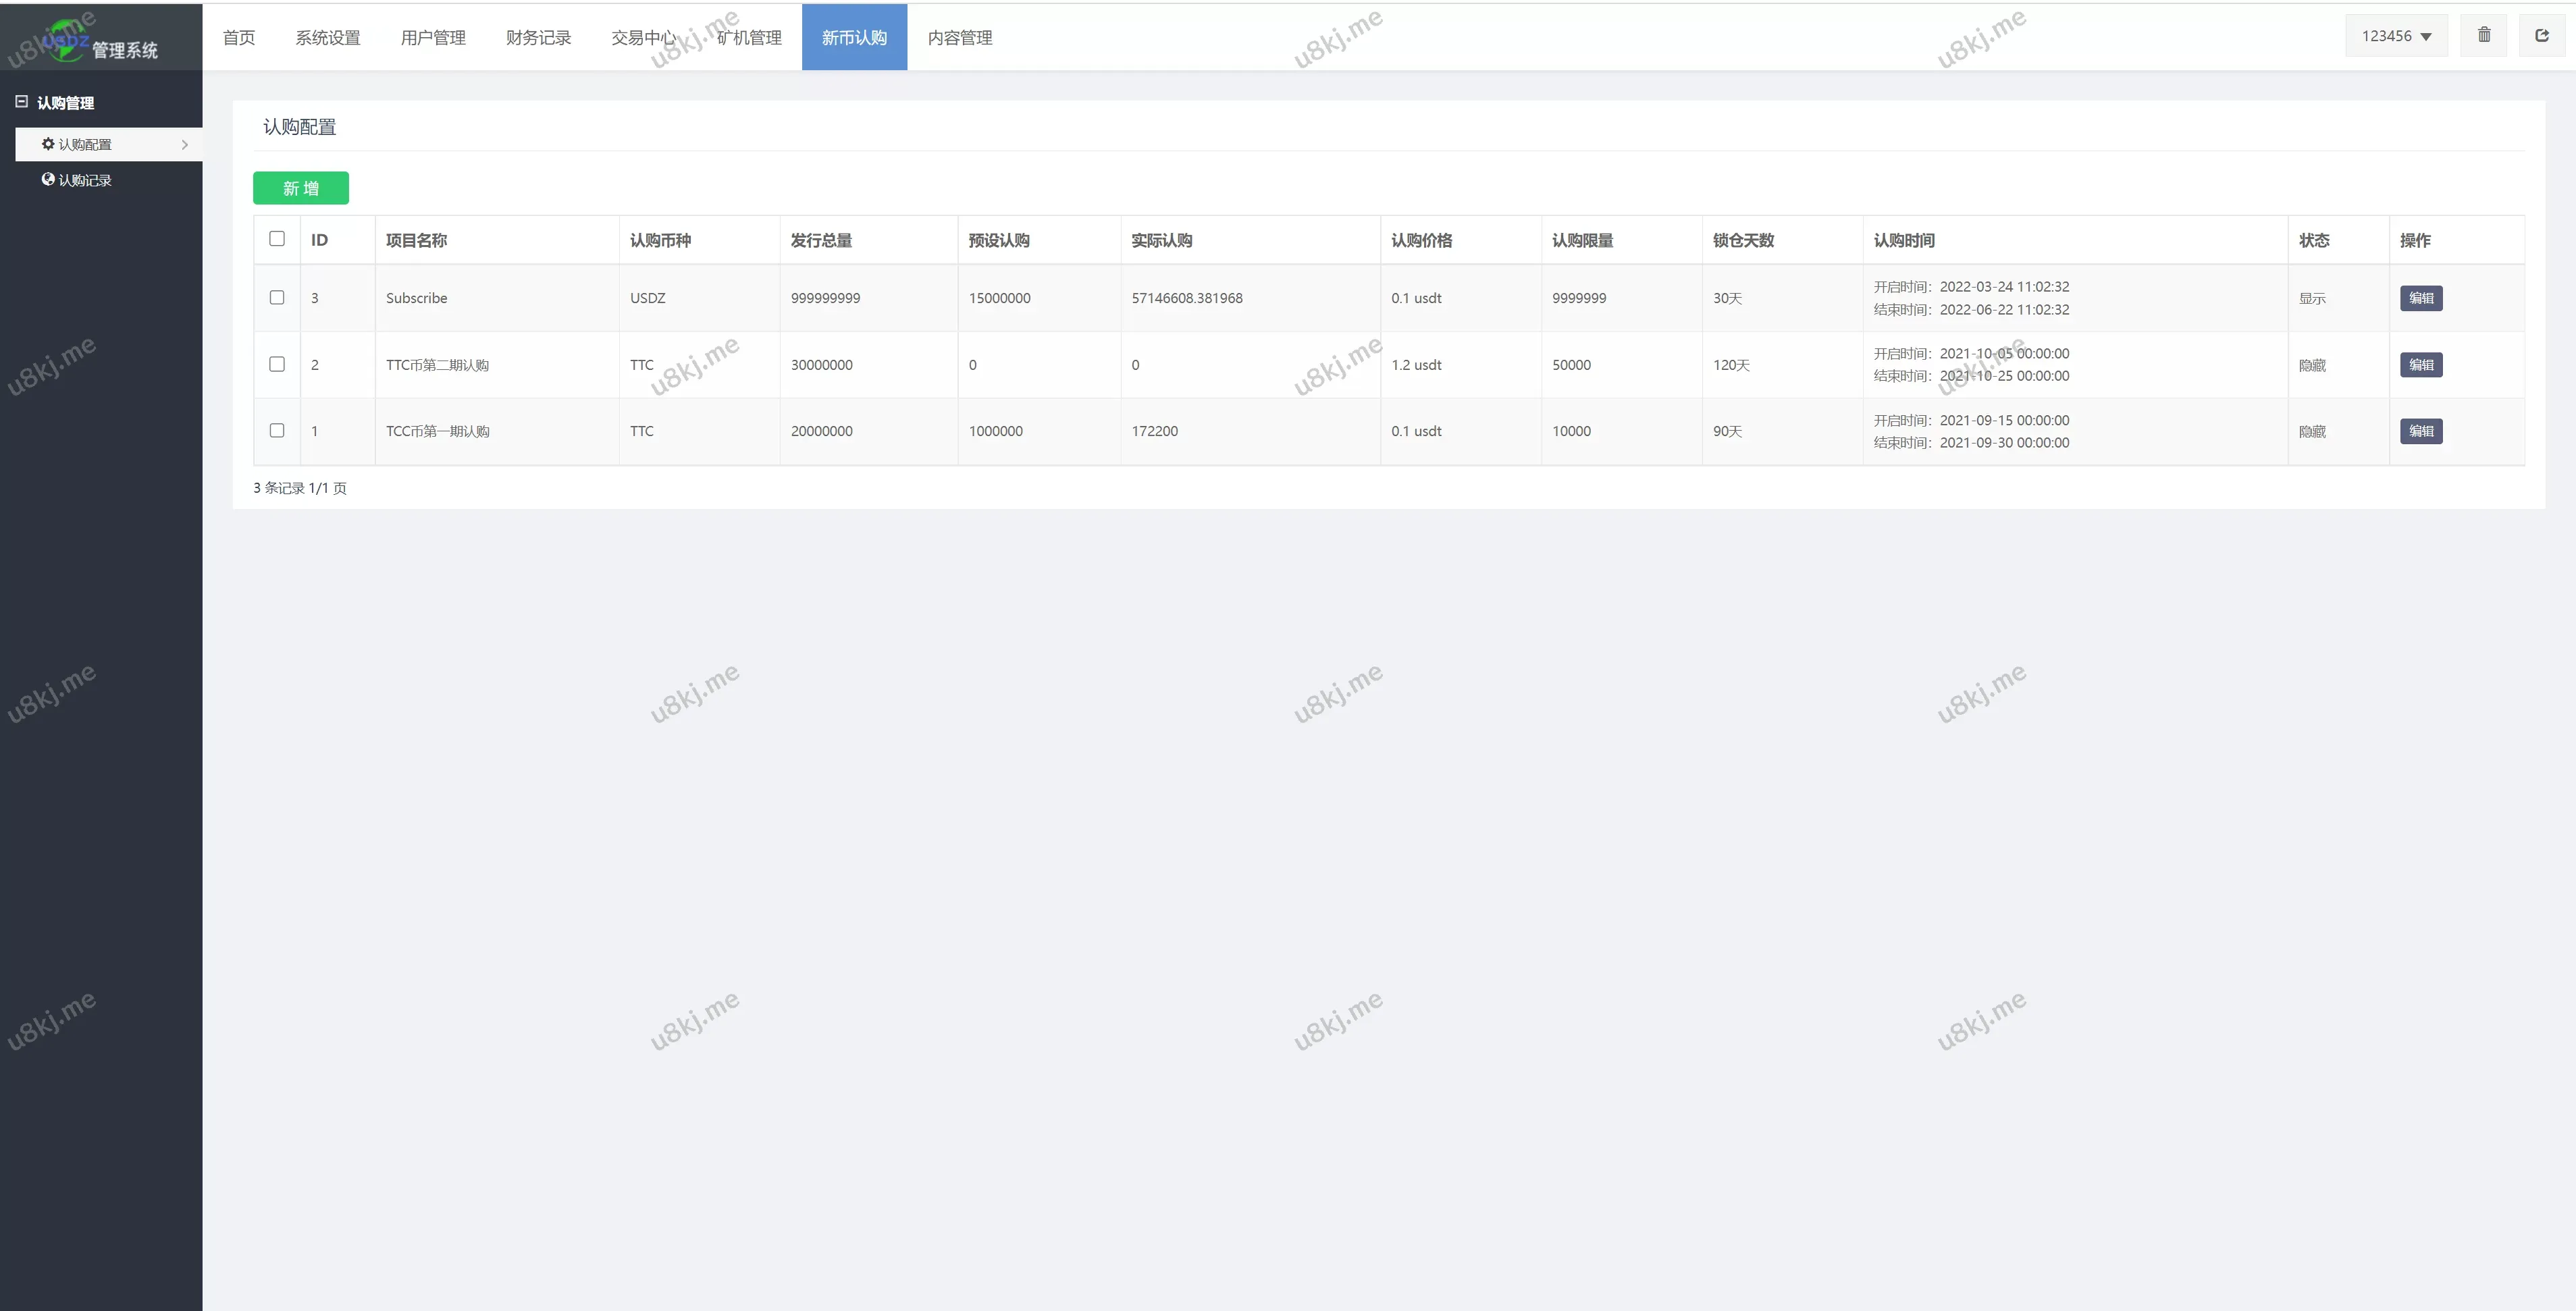This screenshot has height=1311, width=2576.
Task: Tick the TCC币第一期认购 row checkbox
Action: (277, 431)
